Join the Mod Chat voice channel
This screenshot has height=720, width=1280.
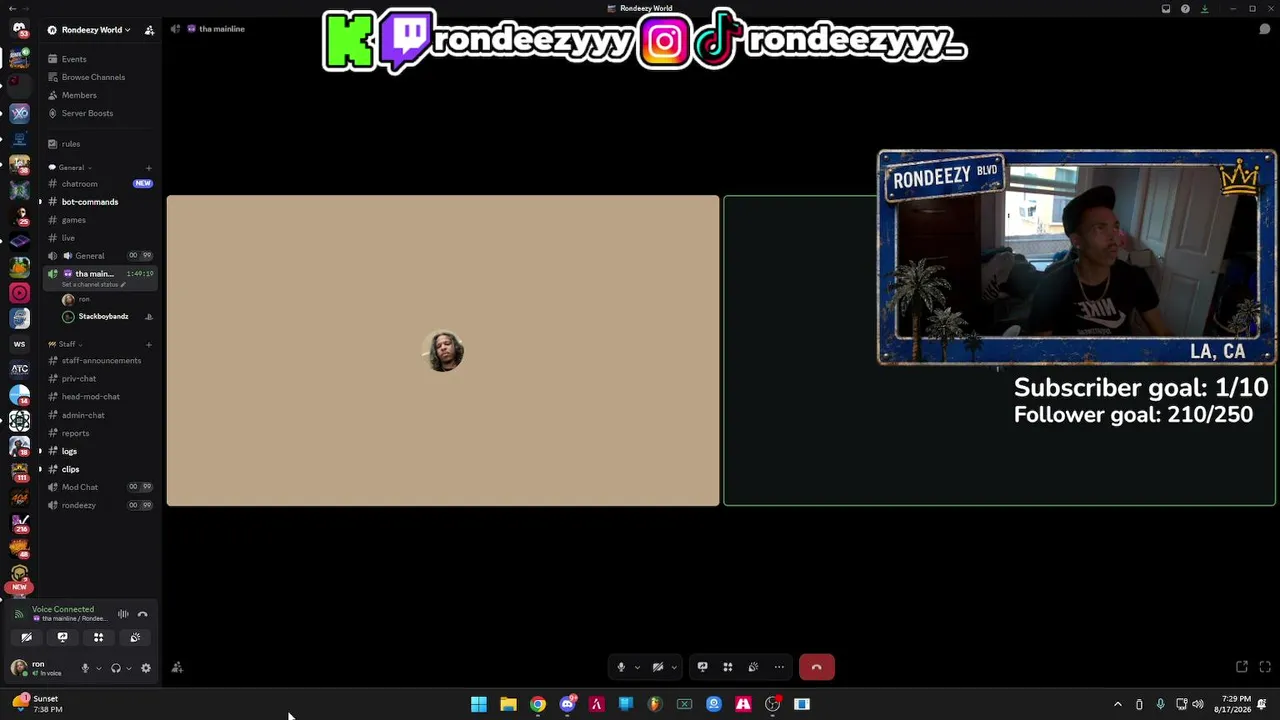coord(98,487)
